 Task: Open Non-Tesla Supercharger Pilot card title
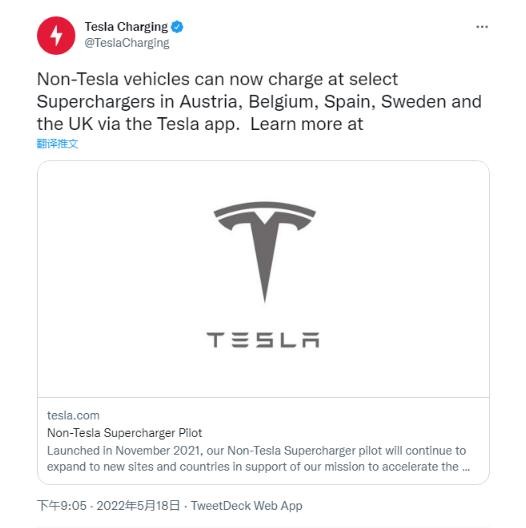[125, 433]
